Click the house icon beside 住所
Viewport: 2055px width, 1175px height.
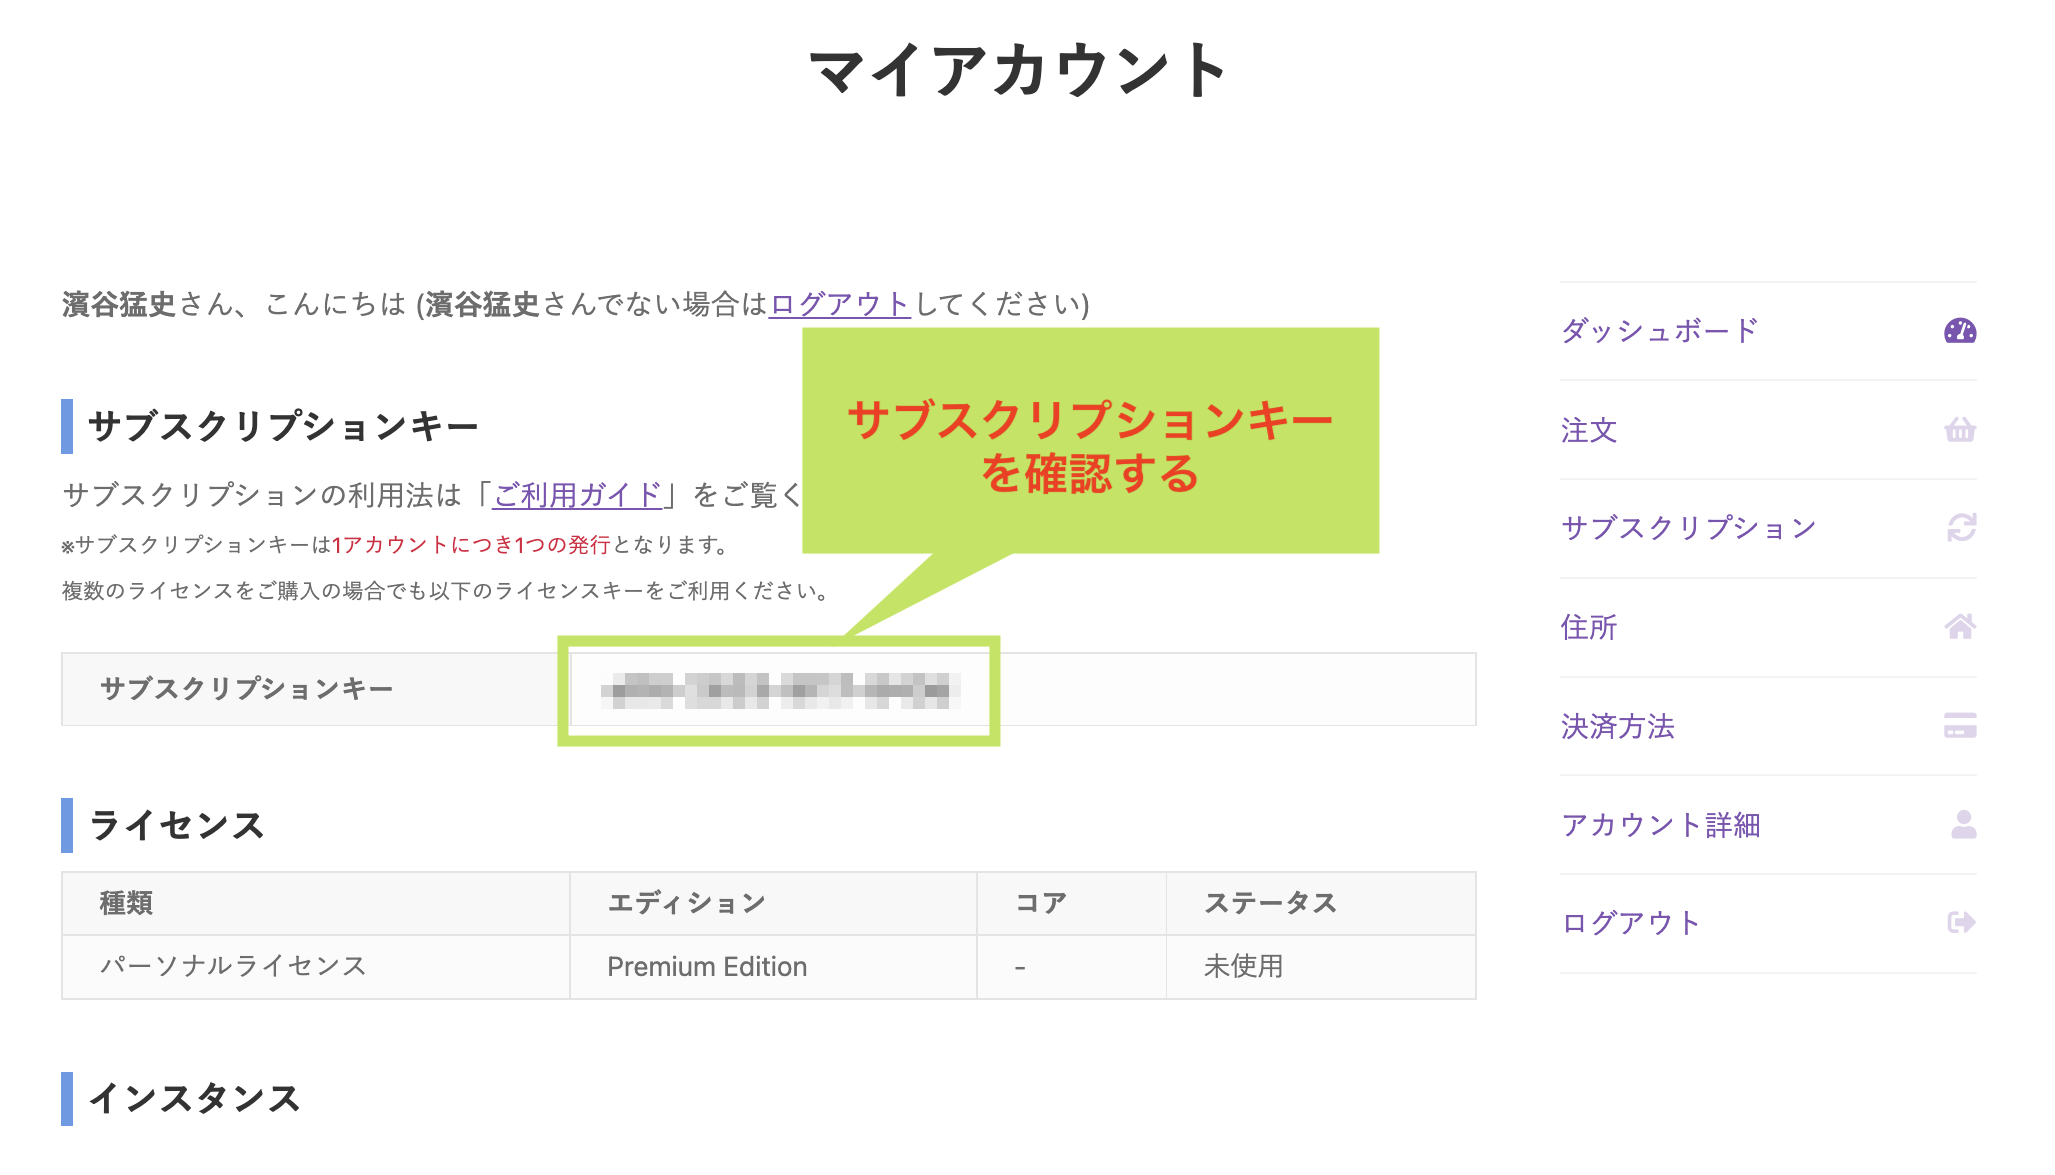(x=1959, y=627)
